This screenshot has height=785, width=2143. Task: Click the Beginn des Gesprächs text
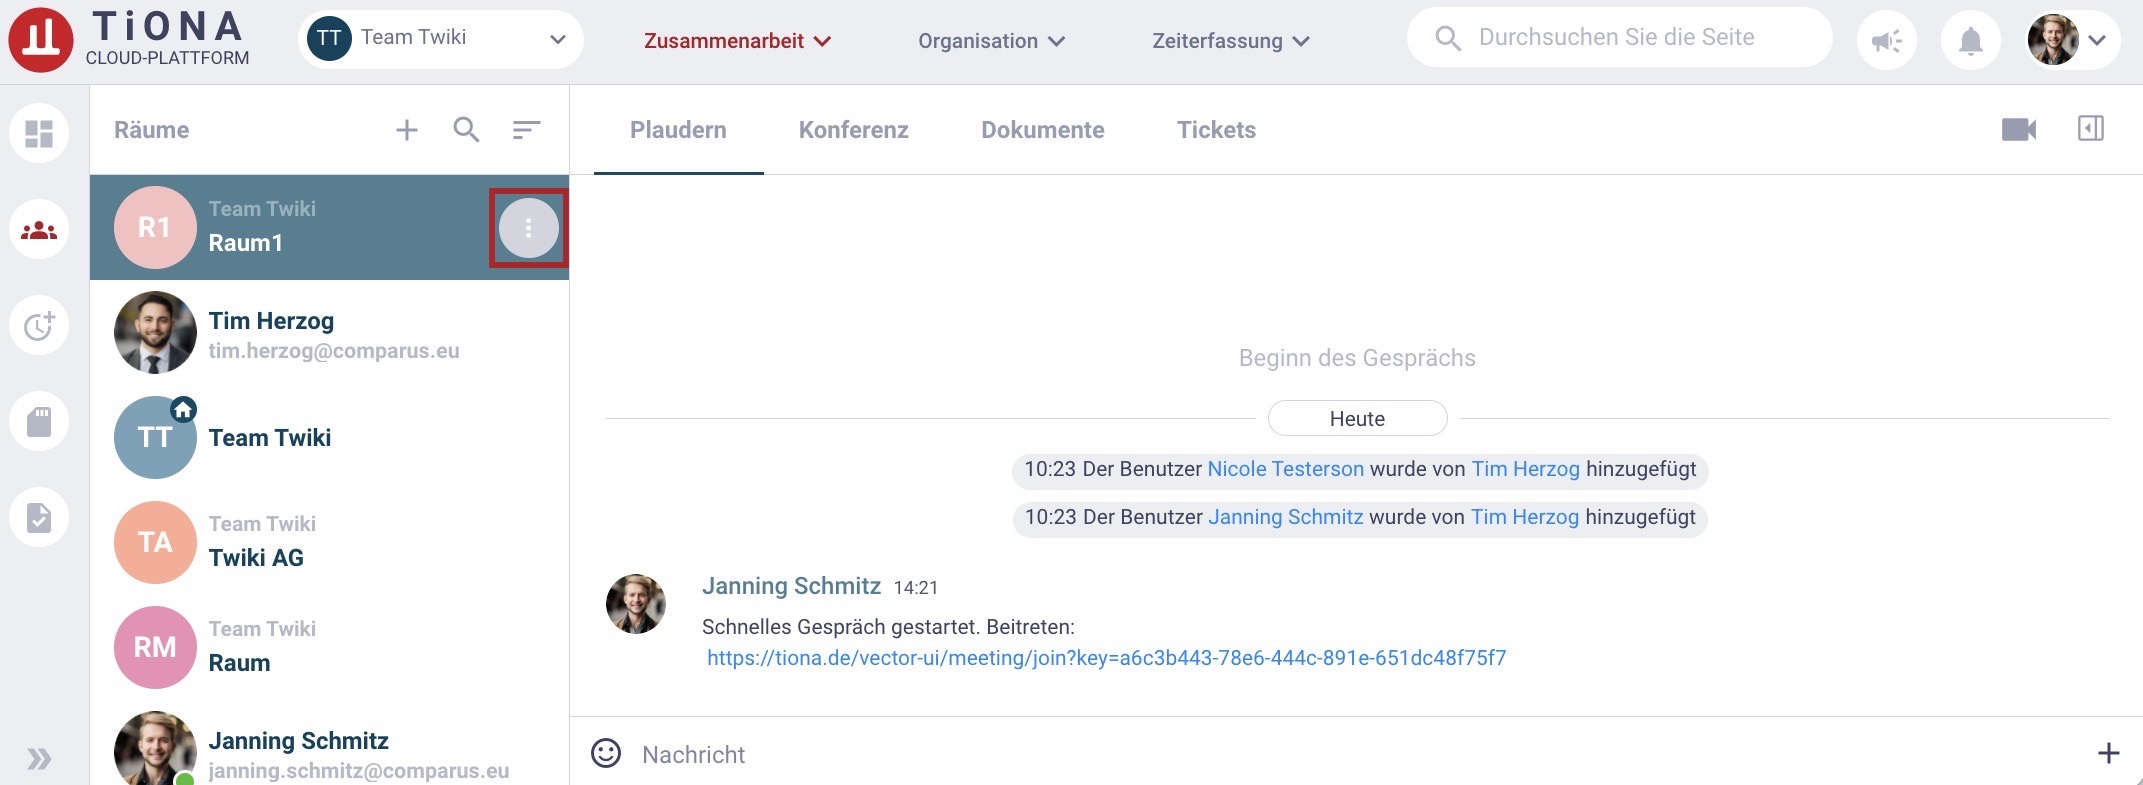pos(1357,358)
